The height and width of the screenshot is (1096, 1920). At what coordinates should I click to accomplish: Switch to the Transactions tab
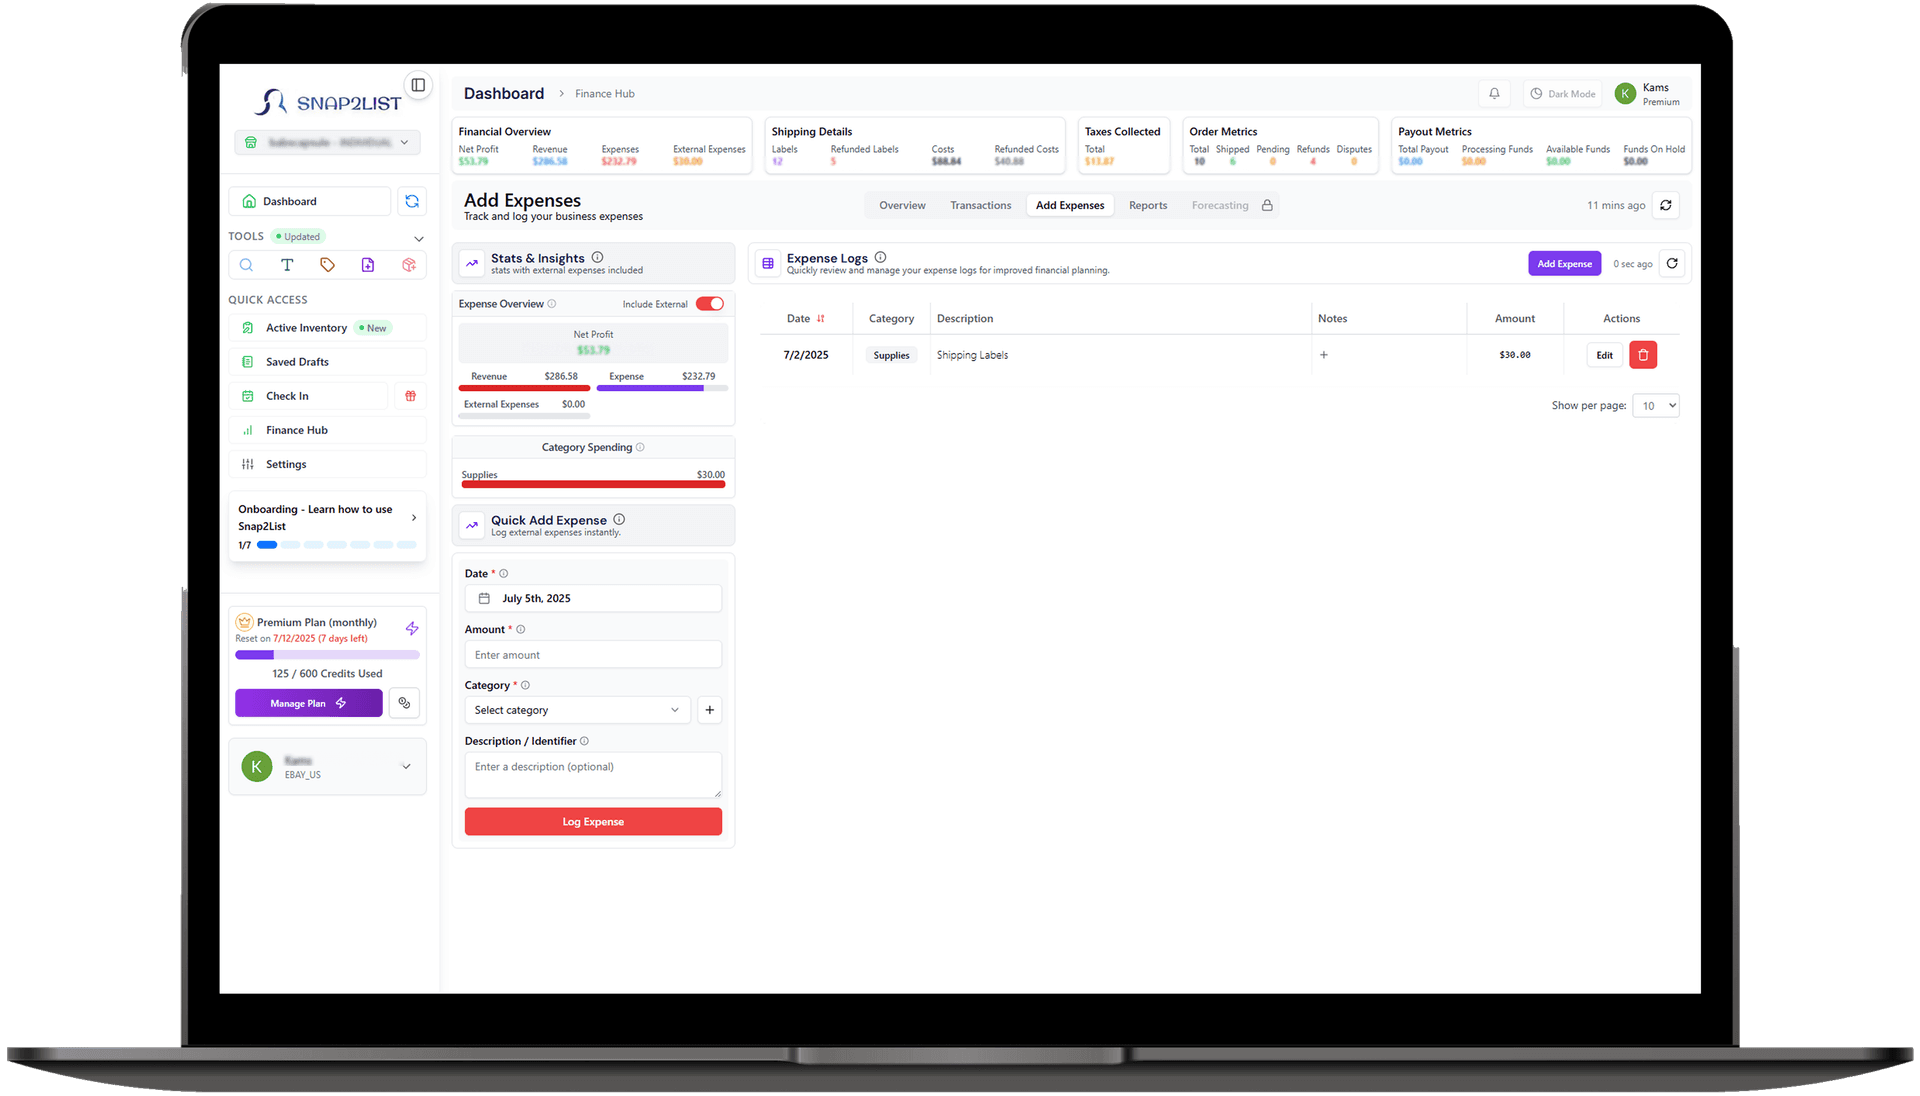(980, 205)
